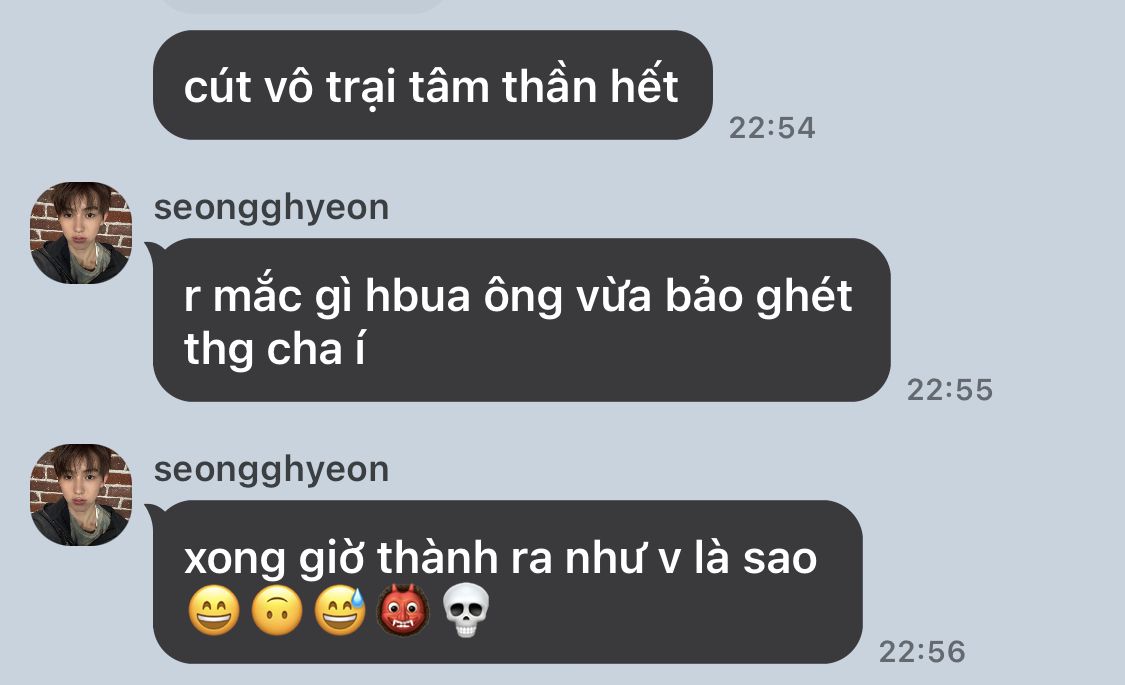Tap the 22:54 timestamp
This screenshot has height=685, width=1125.
(772, 128)
